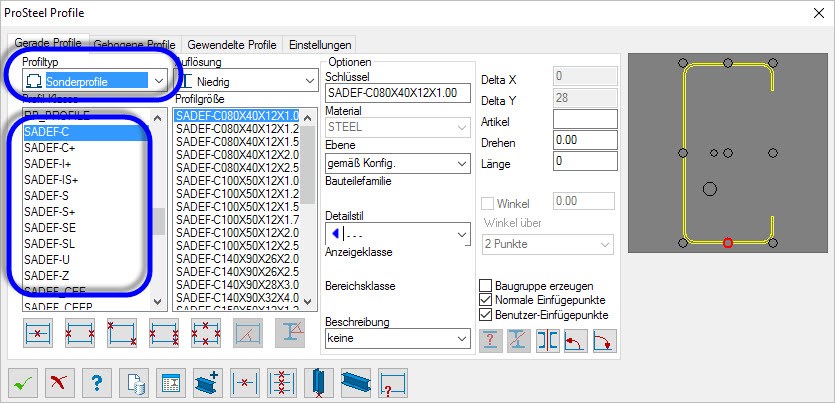The width and height of the screenshot is (835, 403).
Task: Click the I-beam diagonal cut icon
Action: (519, 341)
